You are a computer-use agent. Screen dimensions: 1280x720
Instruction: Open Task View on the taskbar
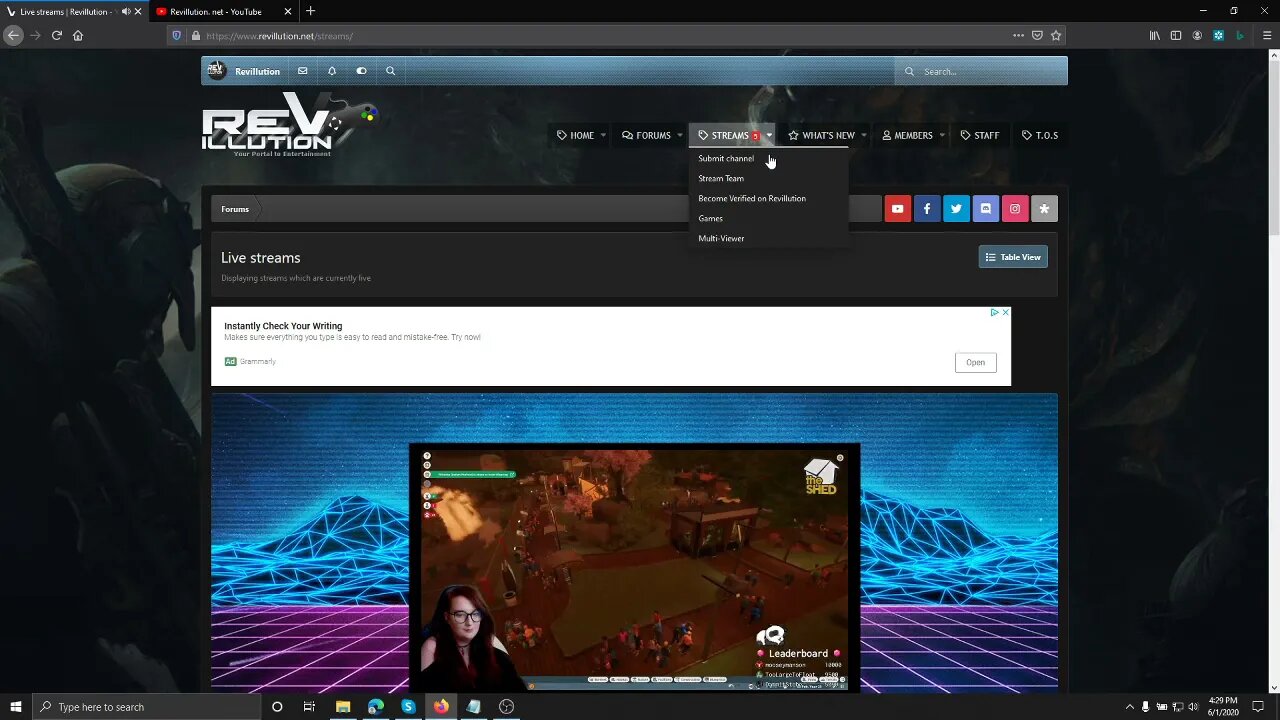coord(309,706)
